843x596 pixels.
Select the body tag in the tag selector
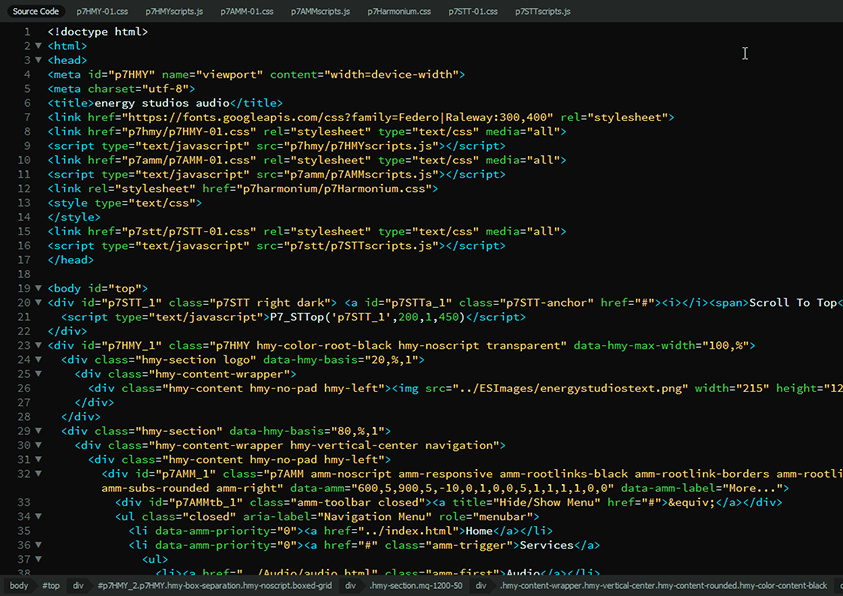(x=19, y=586)
